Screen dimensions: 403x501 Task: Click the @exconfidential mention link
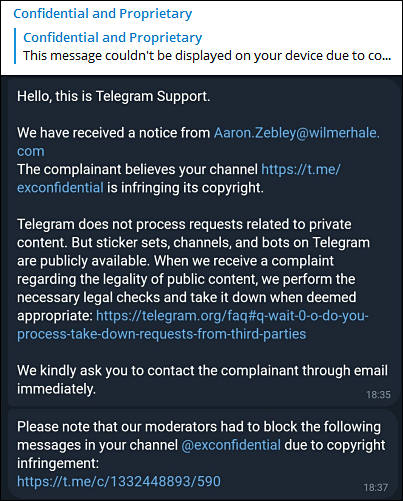tap(231, 445)
